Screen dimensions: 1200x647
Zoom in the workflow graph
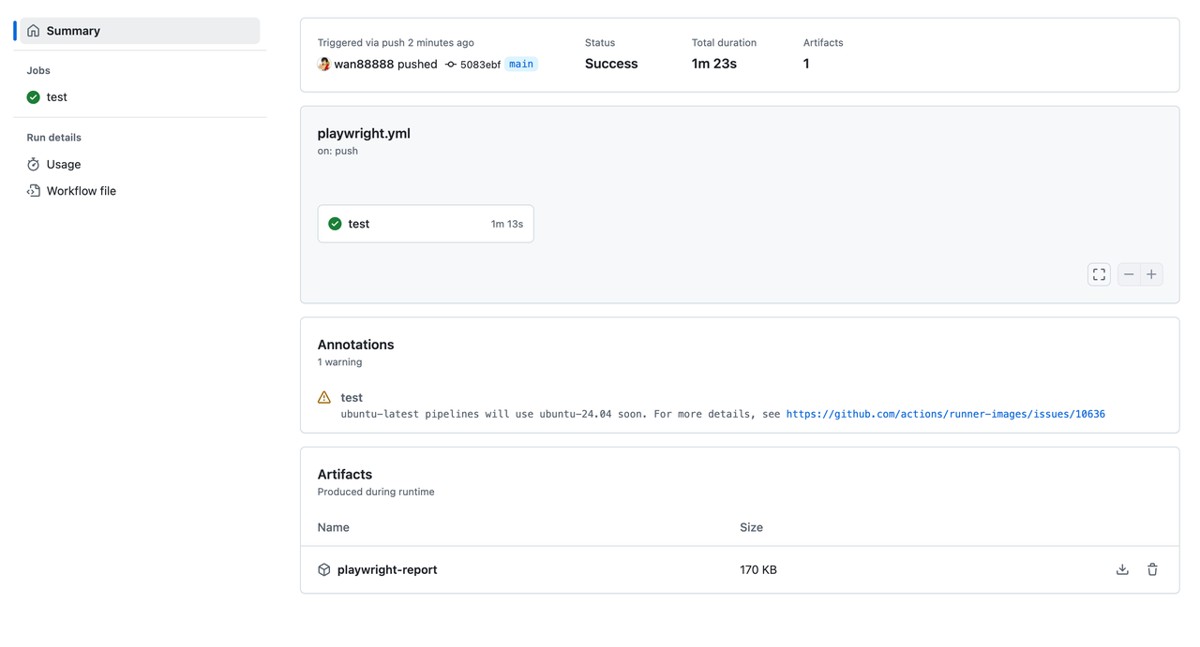pyautogui.click(x=1152, y=274)
